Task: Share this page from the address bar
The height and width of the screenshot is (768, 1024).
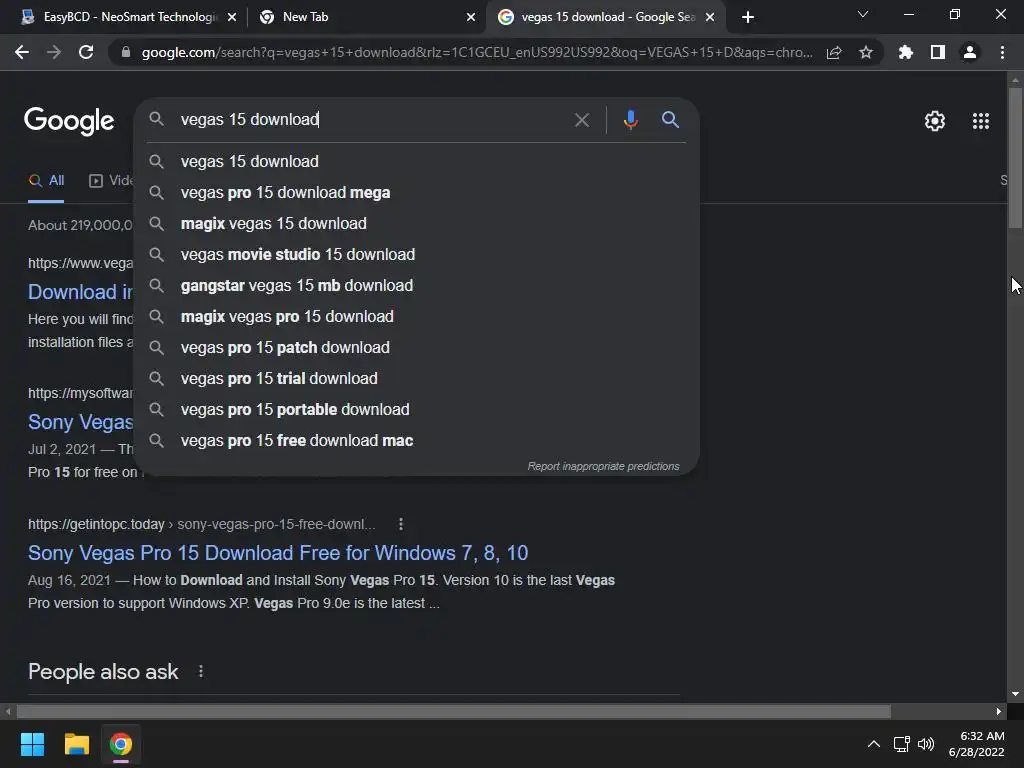Action: pyautogui.click(x=834, y=52)
